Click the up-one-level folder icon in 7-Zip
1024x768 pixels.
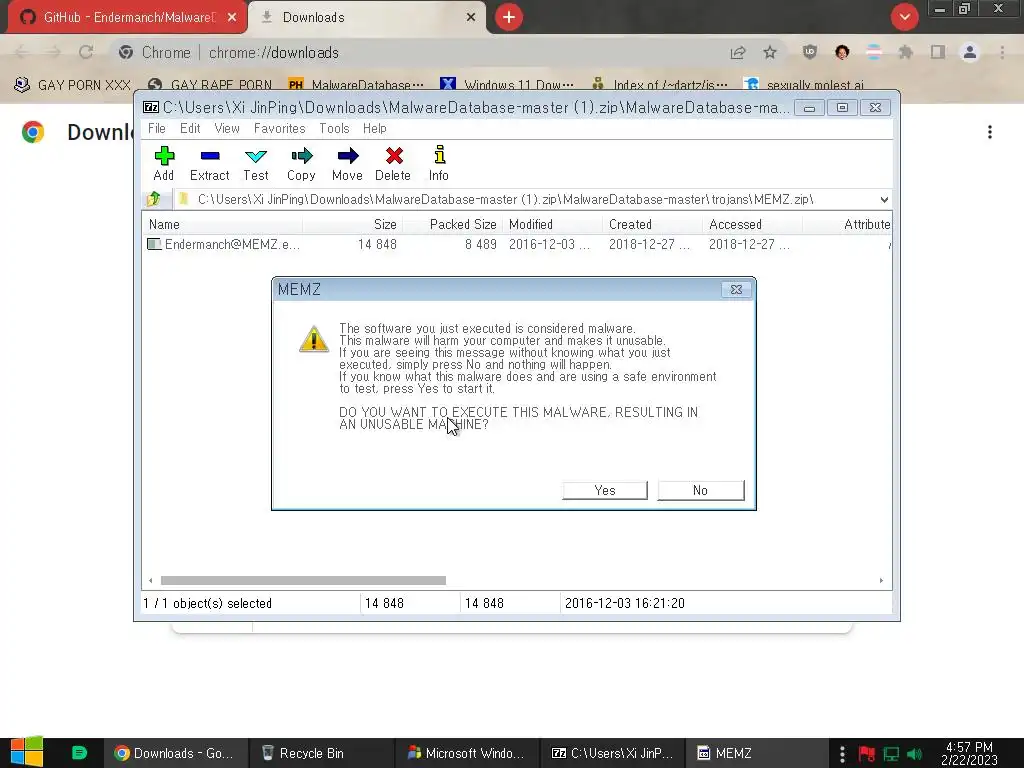pyautogui.click(x=154, y=199)
